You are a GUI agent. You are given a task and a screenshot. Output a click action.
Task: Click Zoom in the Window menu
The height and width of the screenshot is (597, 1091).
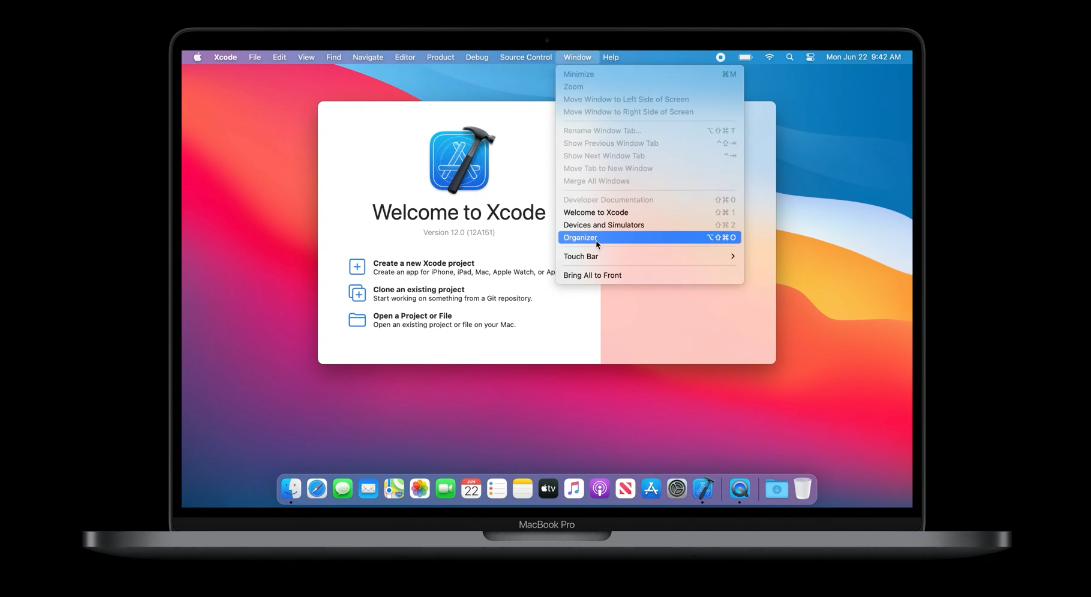pos(649,86)
